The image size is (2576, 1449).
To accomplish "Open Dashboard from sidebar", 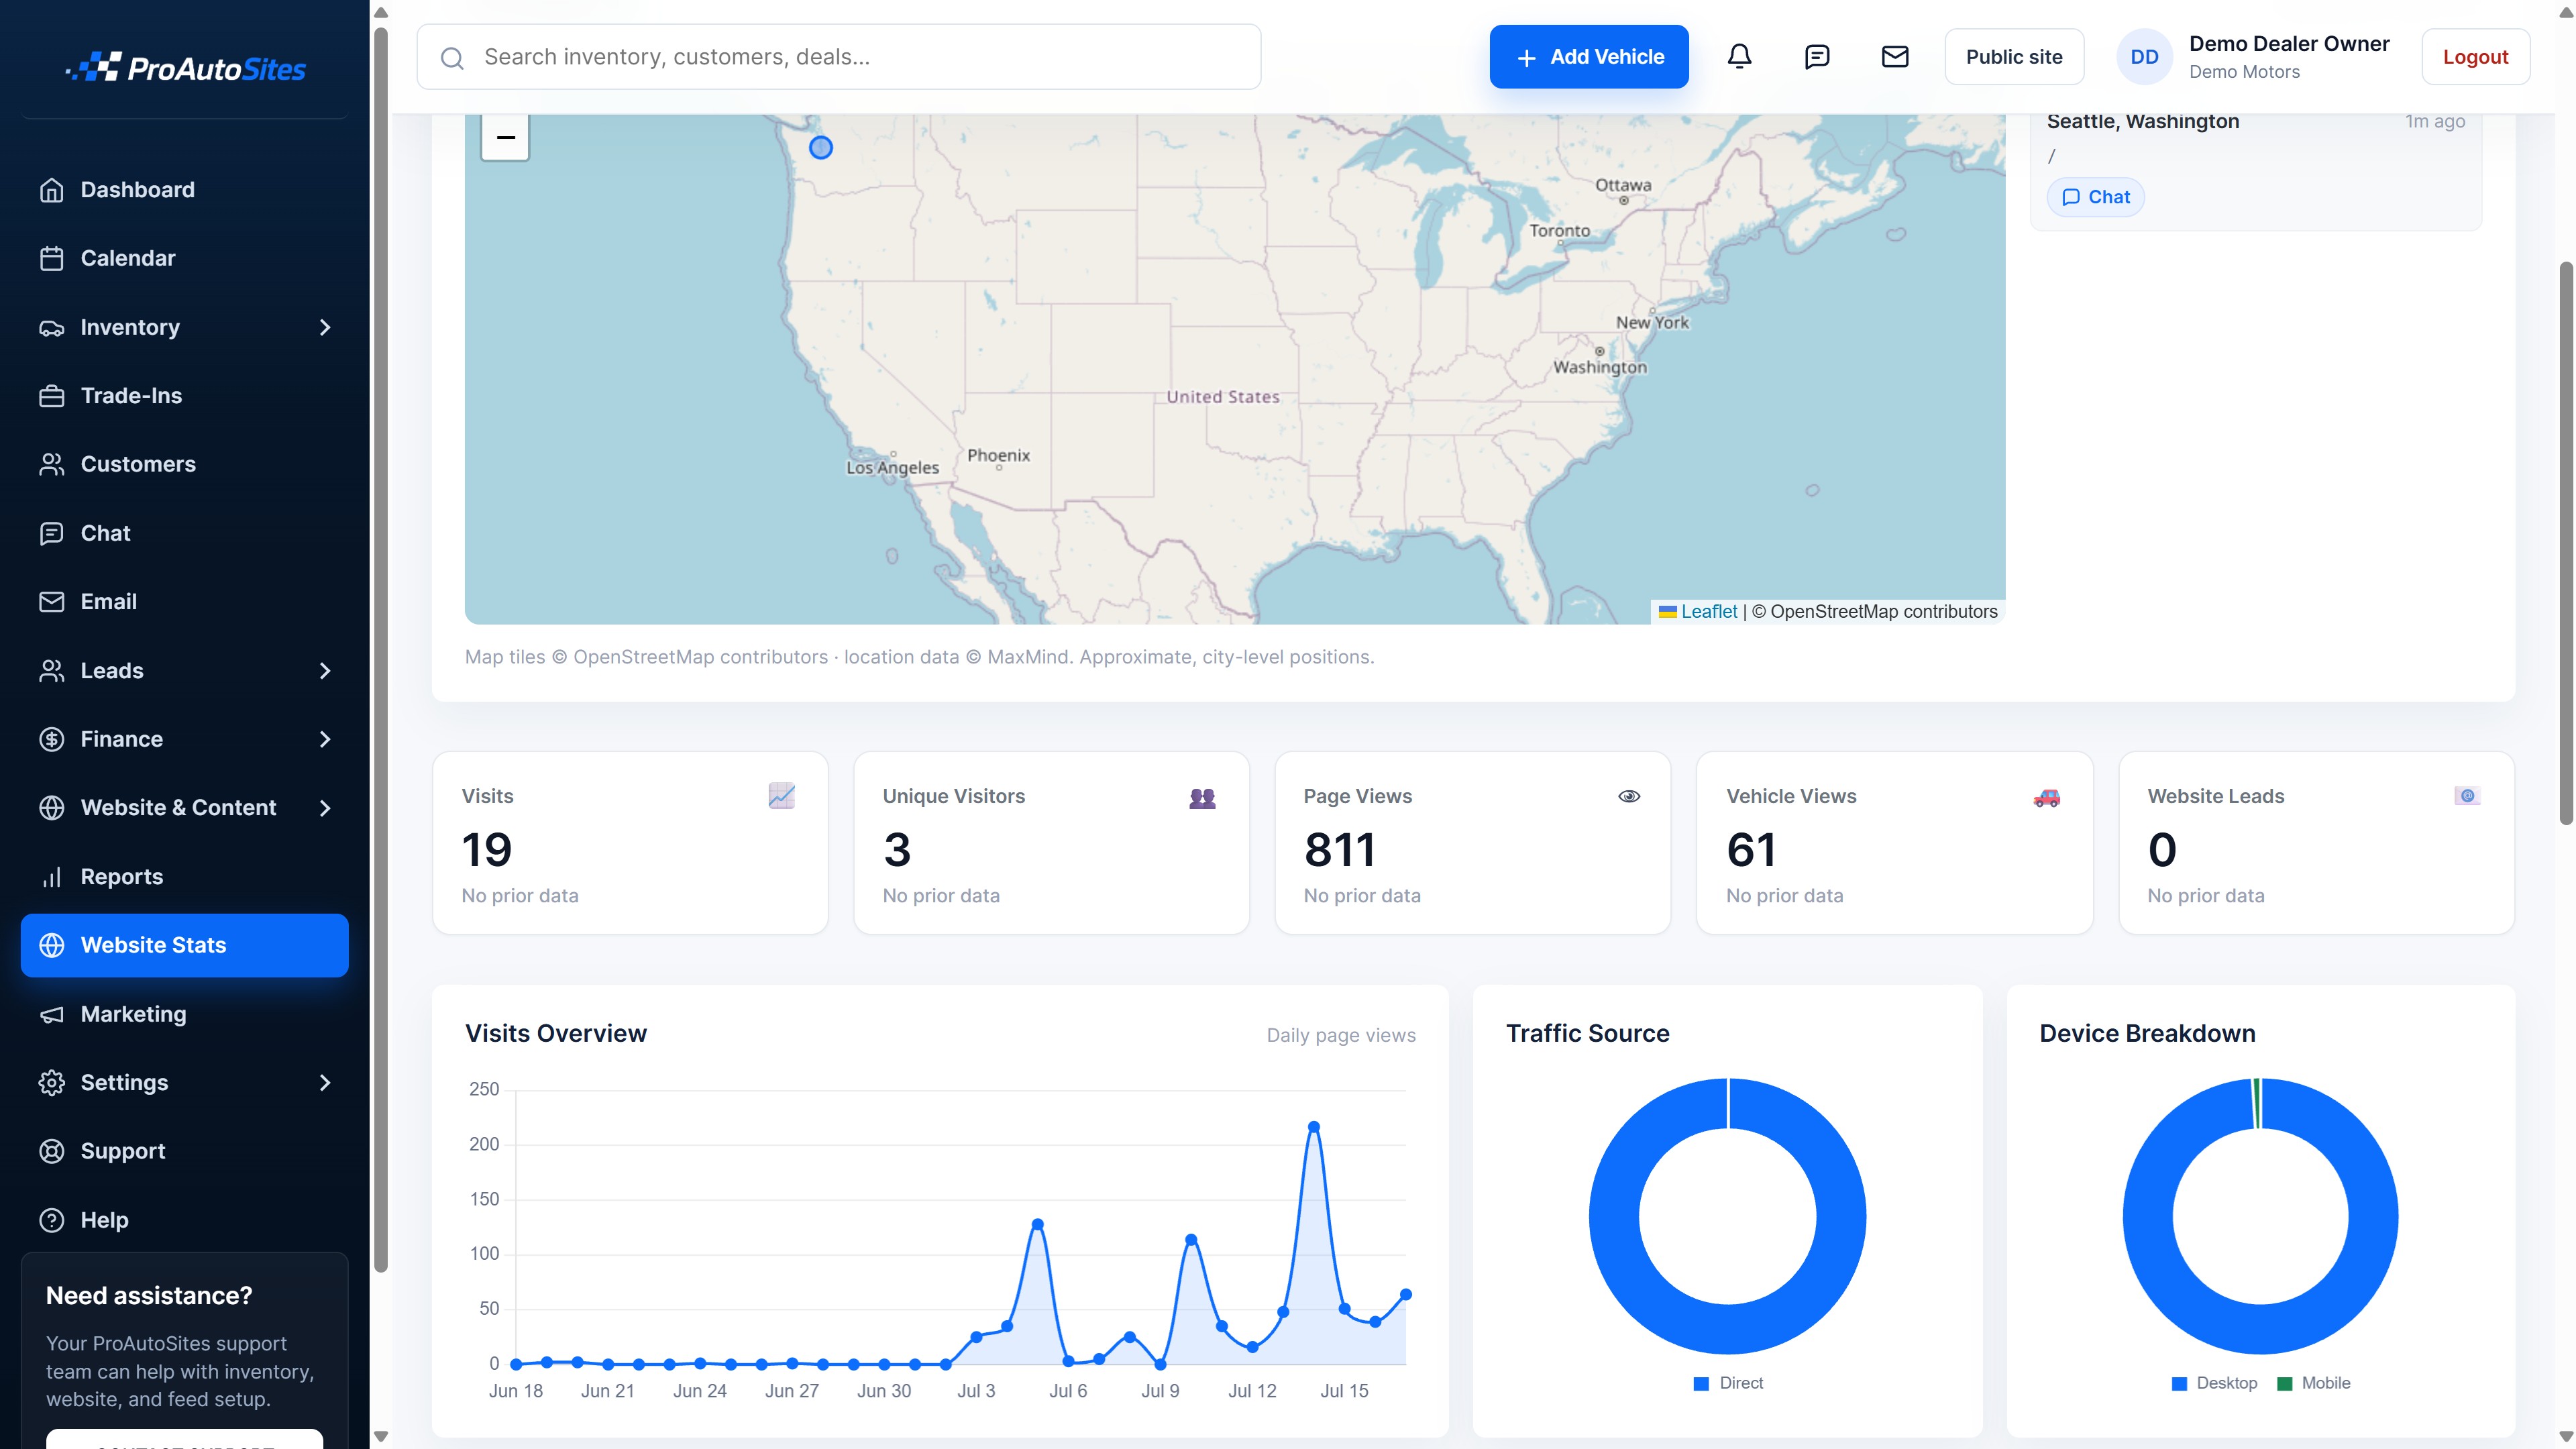I will (x=184, y=190).
